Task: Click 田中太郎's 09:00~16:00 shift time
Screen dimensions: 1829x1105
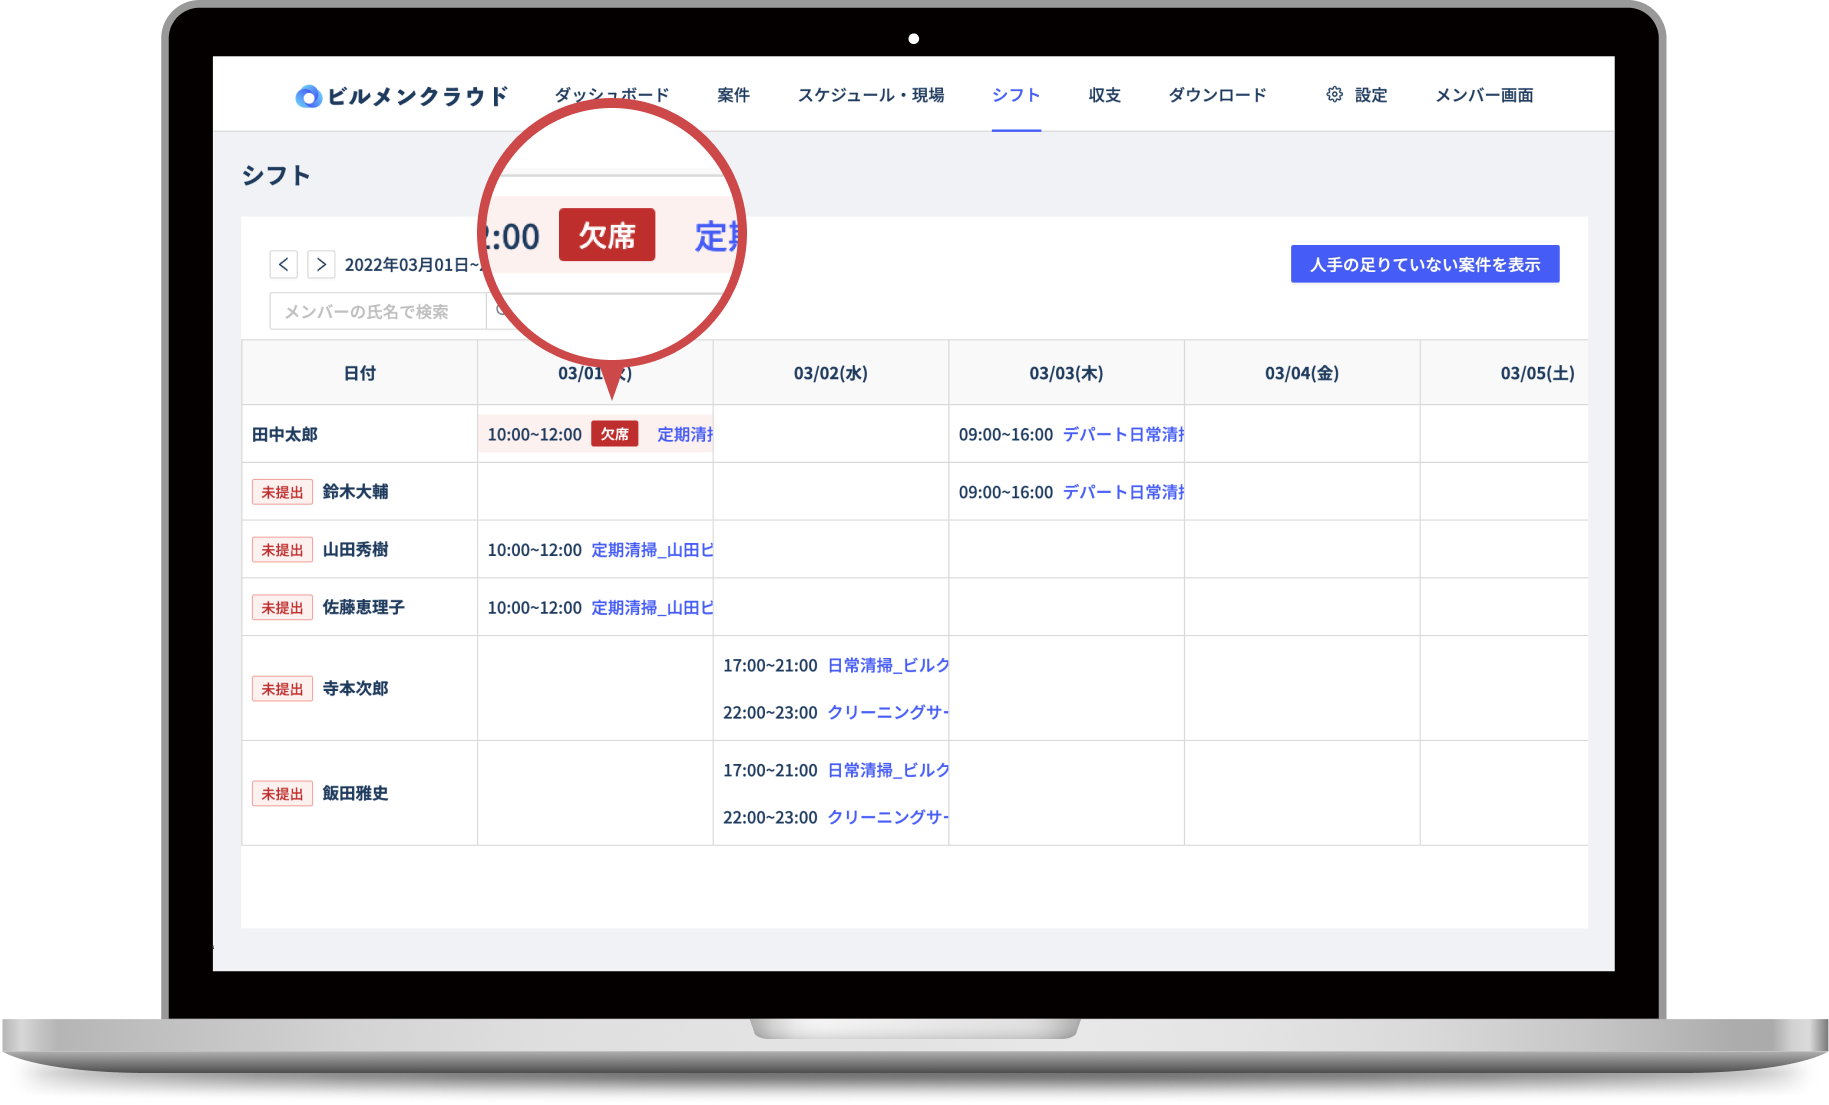Action: coord(1006,434)
